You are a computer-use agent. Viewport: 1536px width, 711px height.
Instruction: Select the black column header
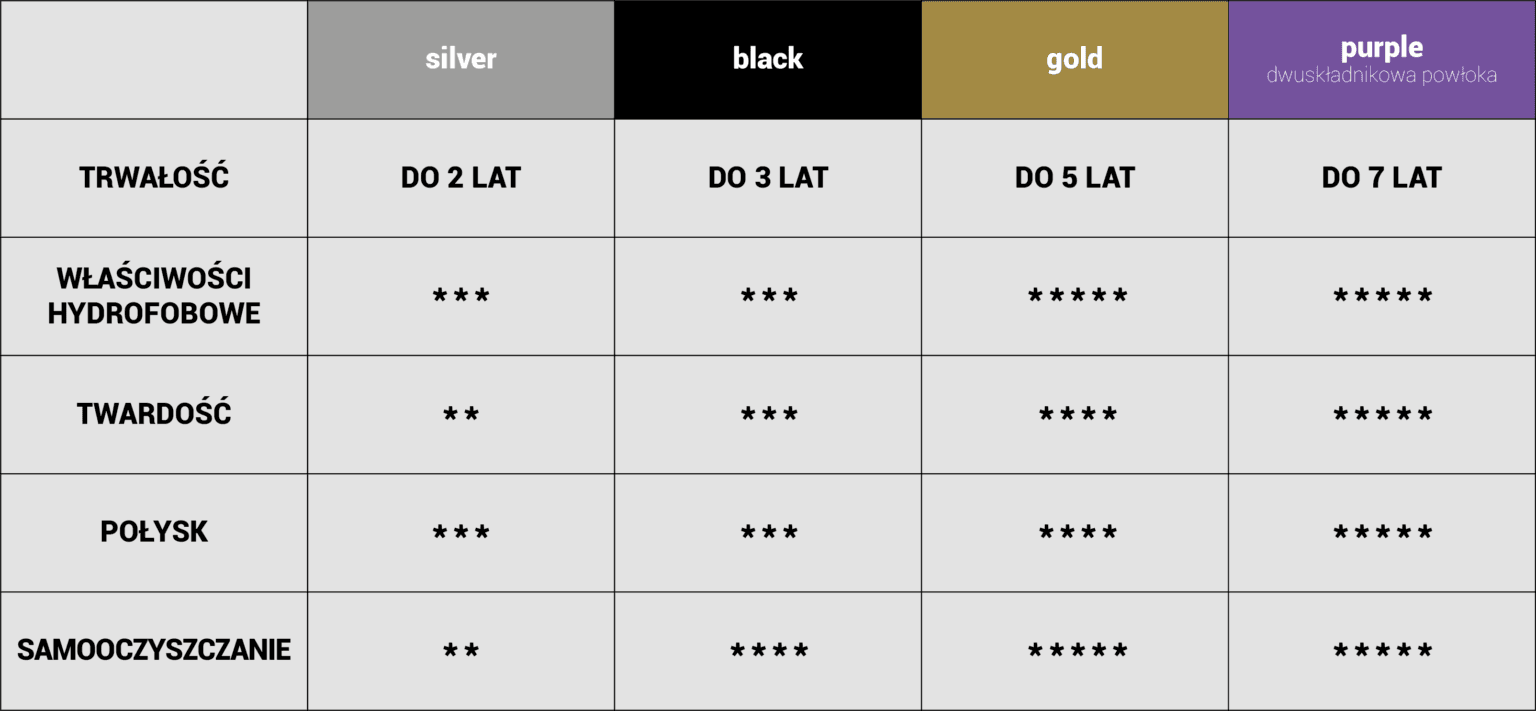pyautogui.click(x=768, y=59)
